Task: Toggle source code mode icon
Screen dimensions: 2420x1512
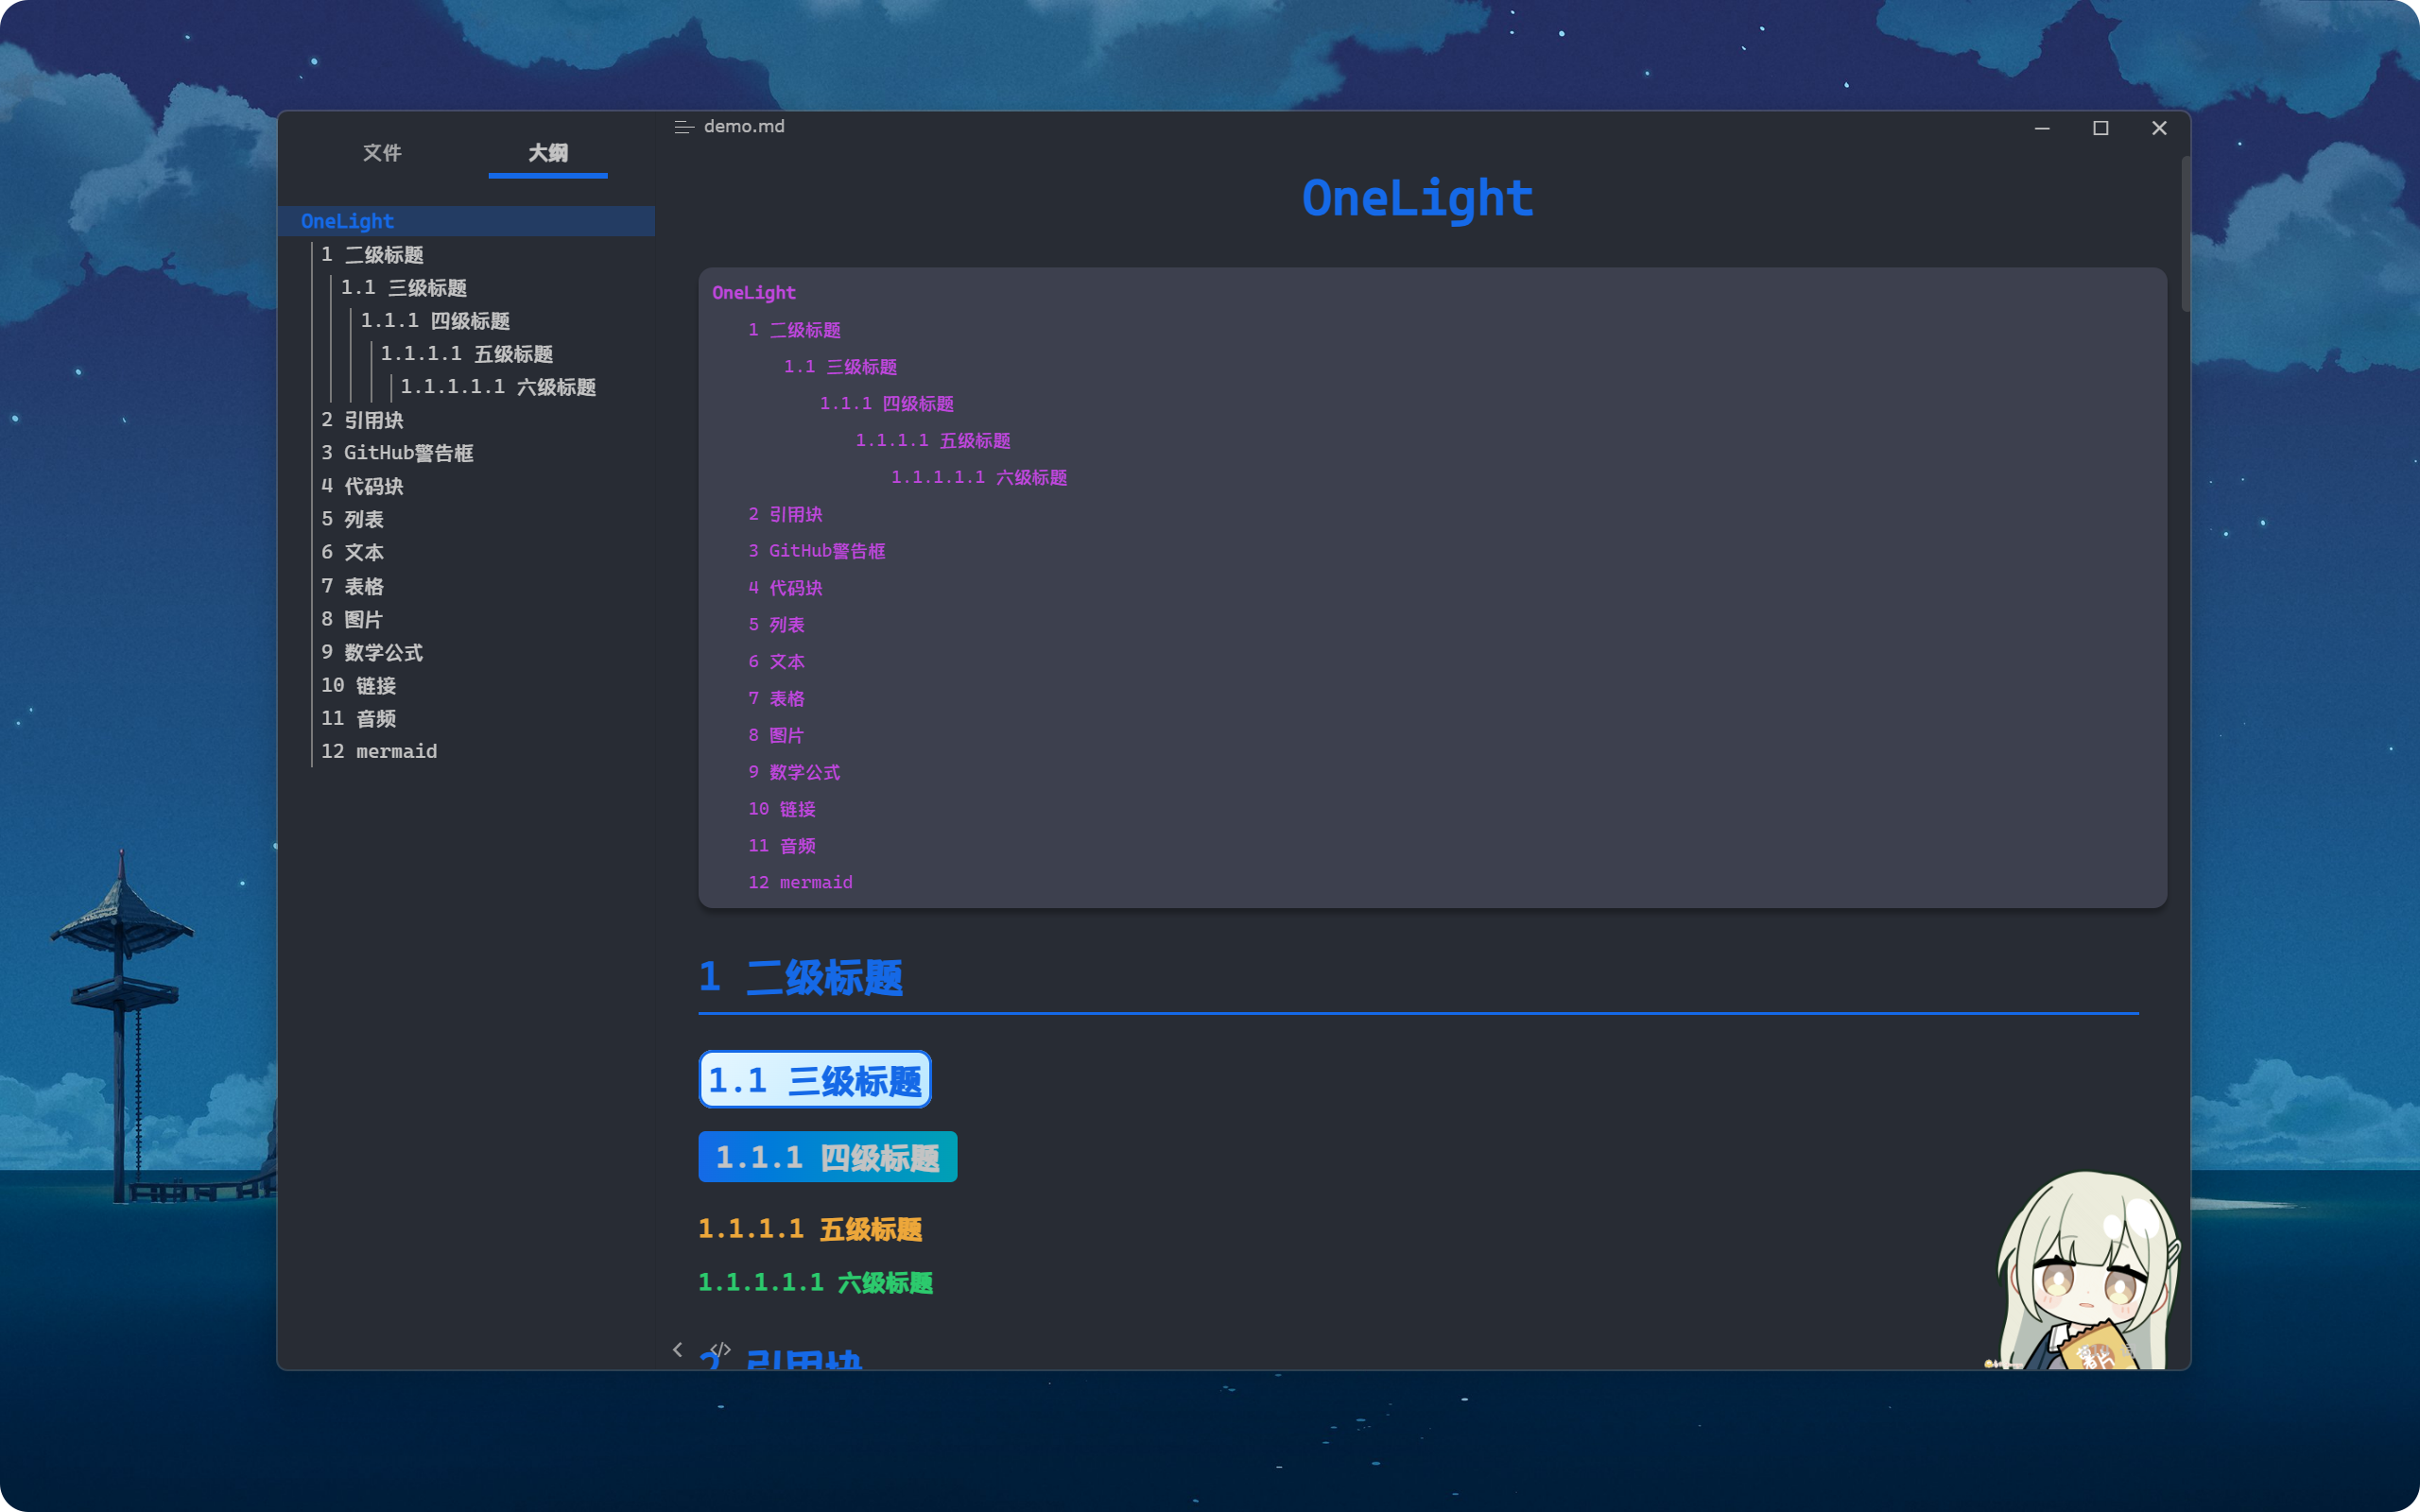Action: (720, 1349)
